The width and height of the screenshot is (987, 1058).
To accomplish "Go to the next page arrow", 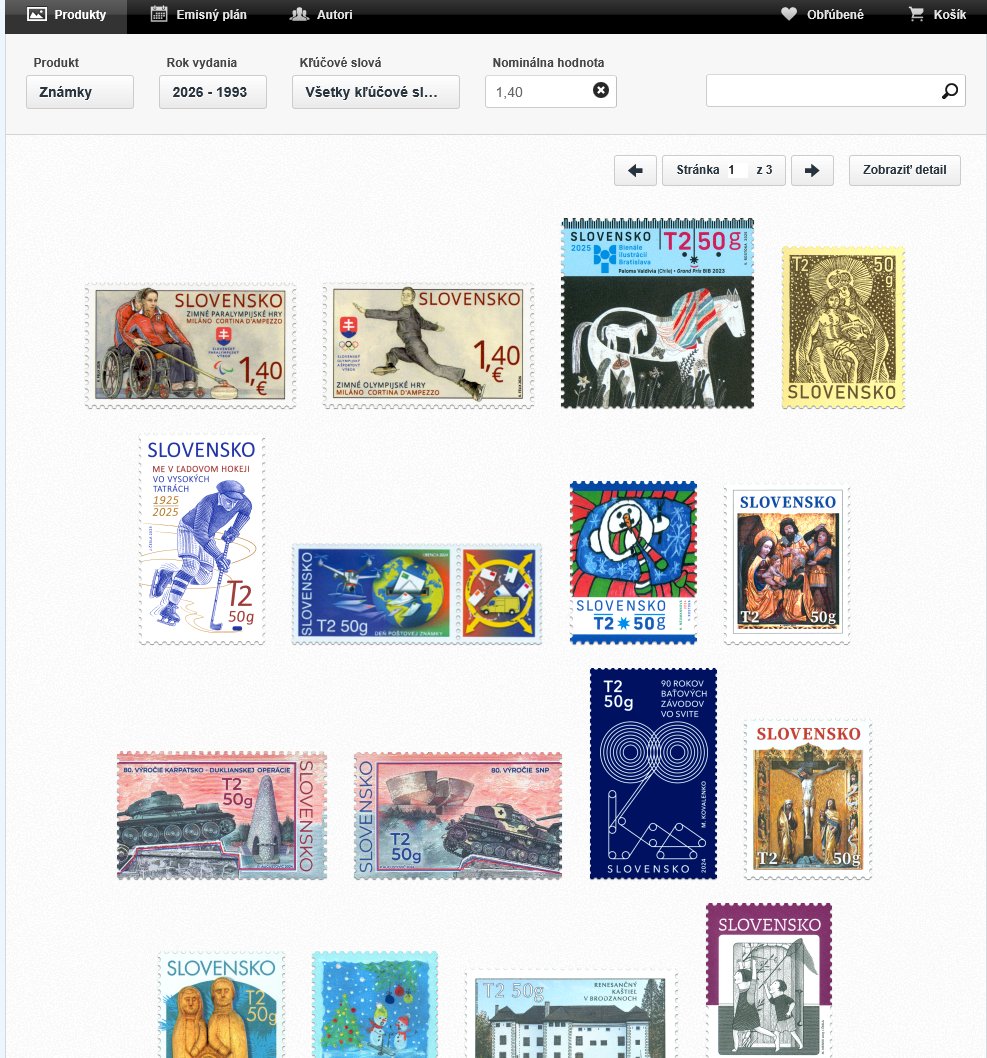I will coord(812,170).
